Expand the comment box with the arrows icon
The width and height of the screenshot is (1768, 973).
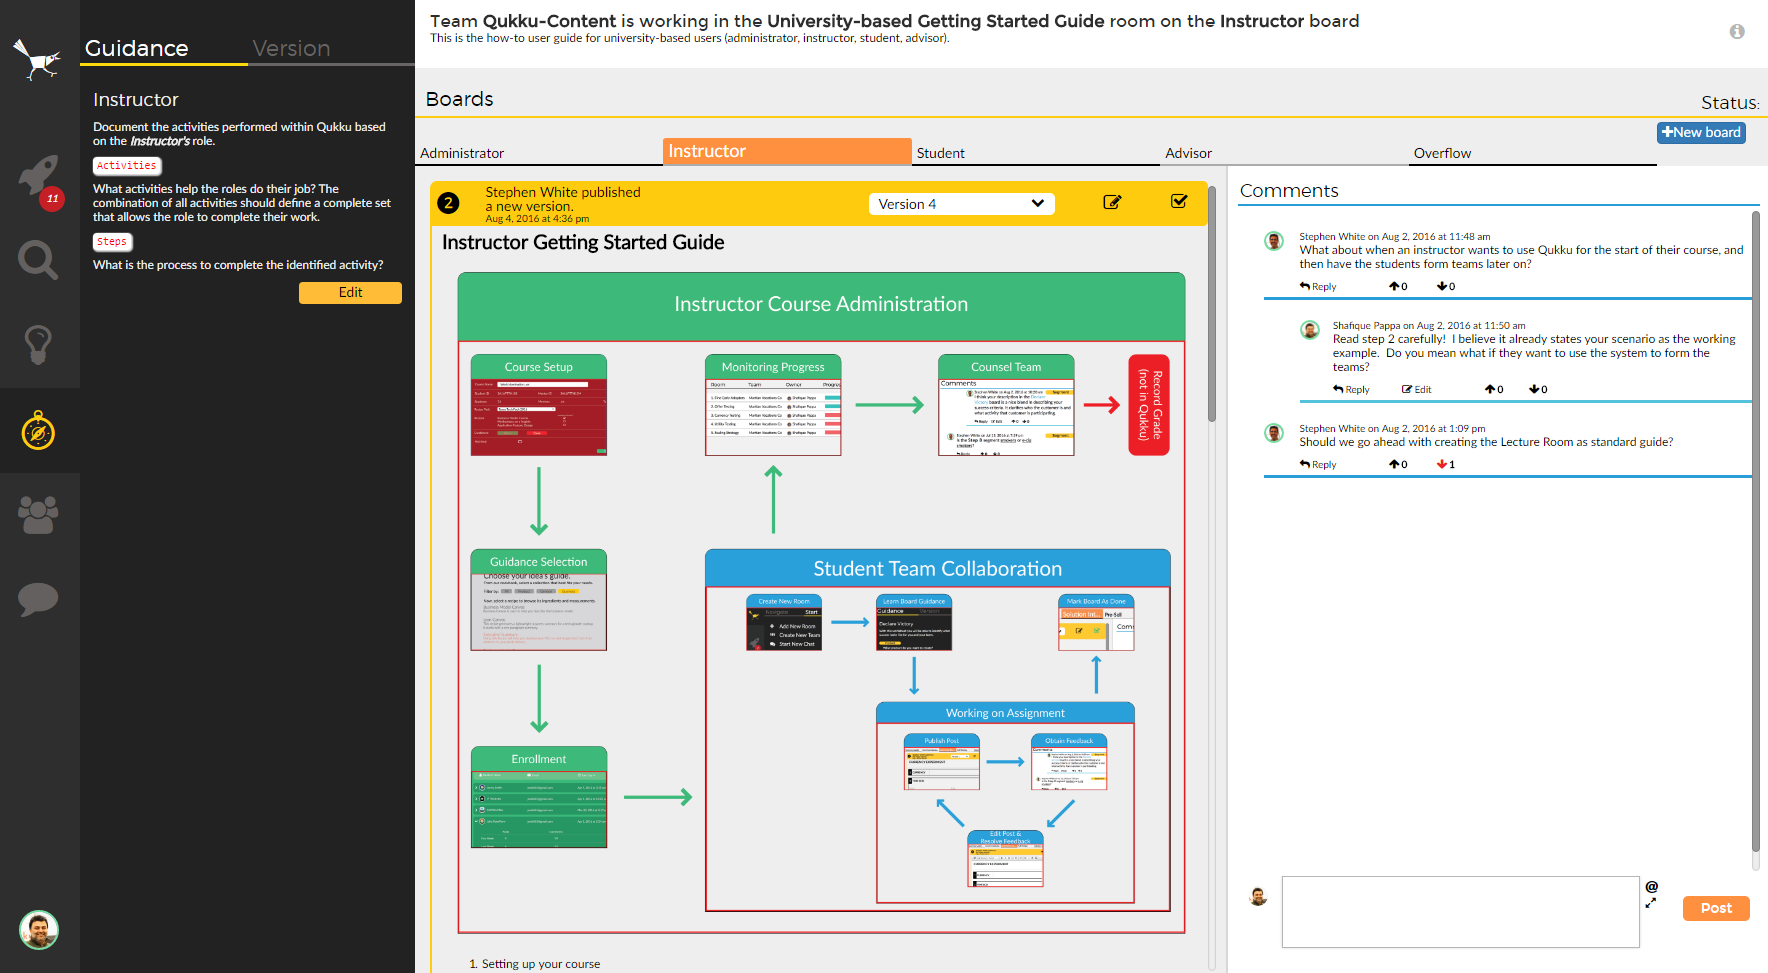[1650, 903]
